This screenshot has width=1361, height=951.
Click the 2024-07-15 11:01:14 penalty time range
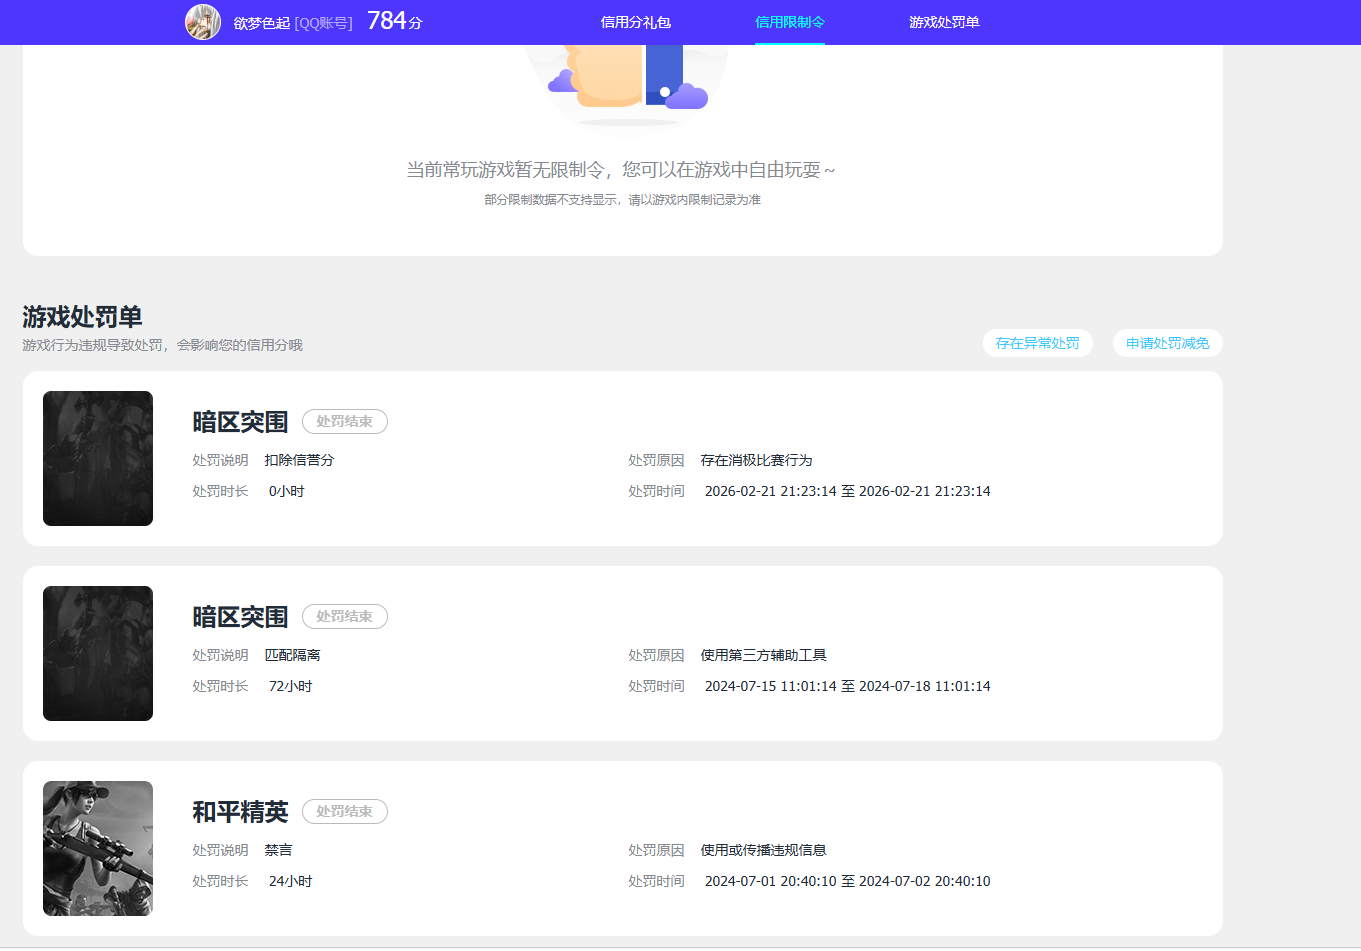[x=848, y=686]
